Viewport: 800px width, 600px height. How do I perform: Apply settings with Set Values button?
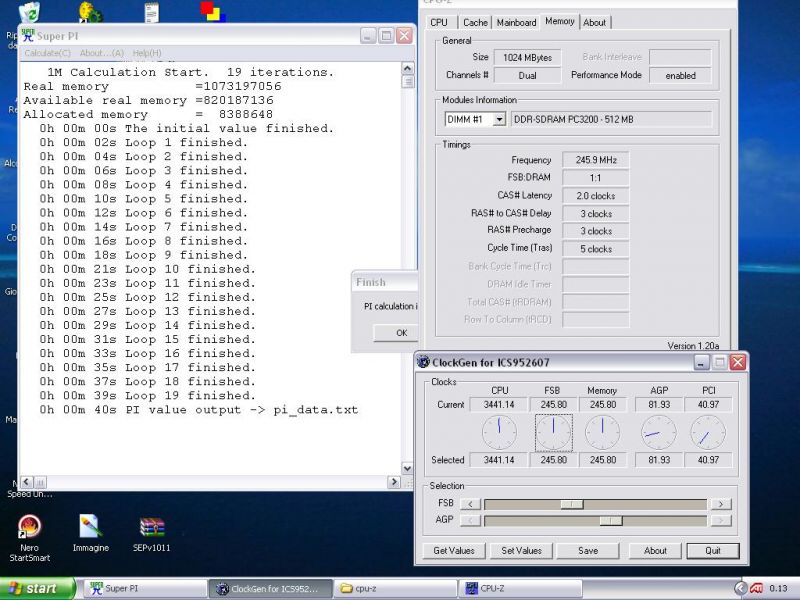[521, 551]
